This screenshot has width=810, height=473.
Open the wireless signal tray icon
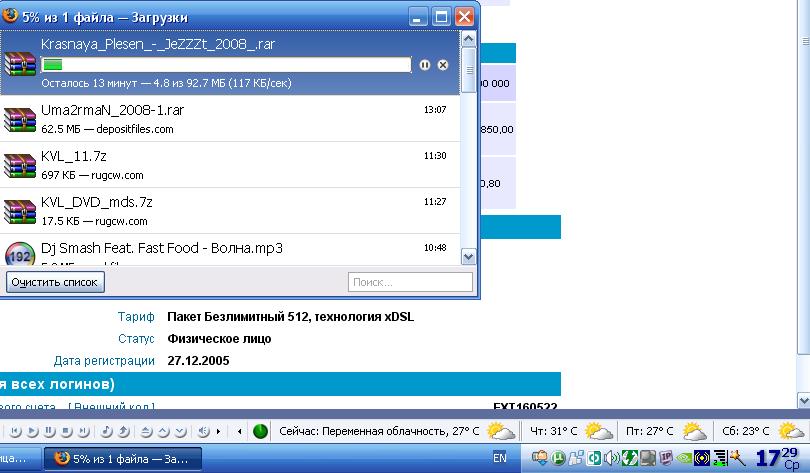702,458
